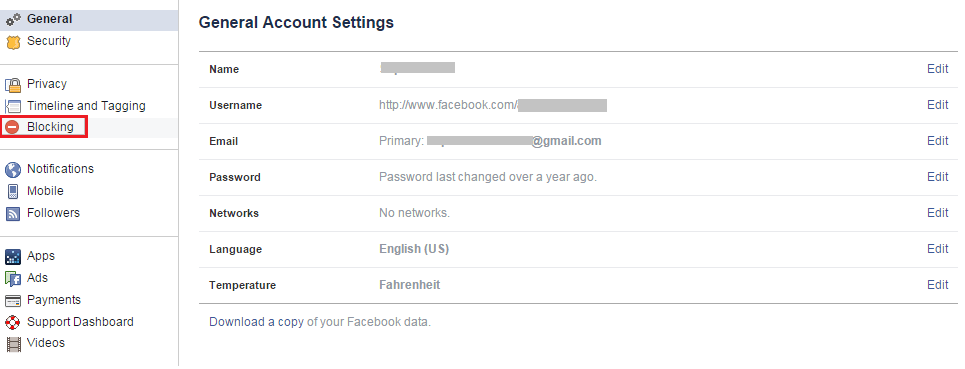Screen dimensions: 965x369
Task: Edit the Language setting
Action: (937, 248)
